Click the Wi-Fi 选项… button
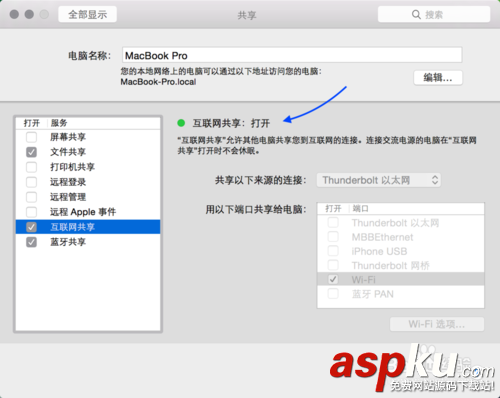 [x=437, y=324]
